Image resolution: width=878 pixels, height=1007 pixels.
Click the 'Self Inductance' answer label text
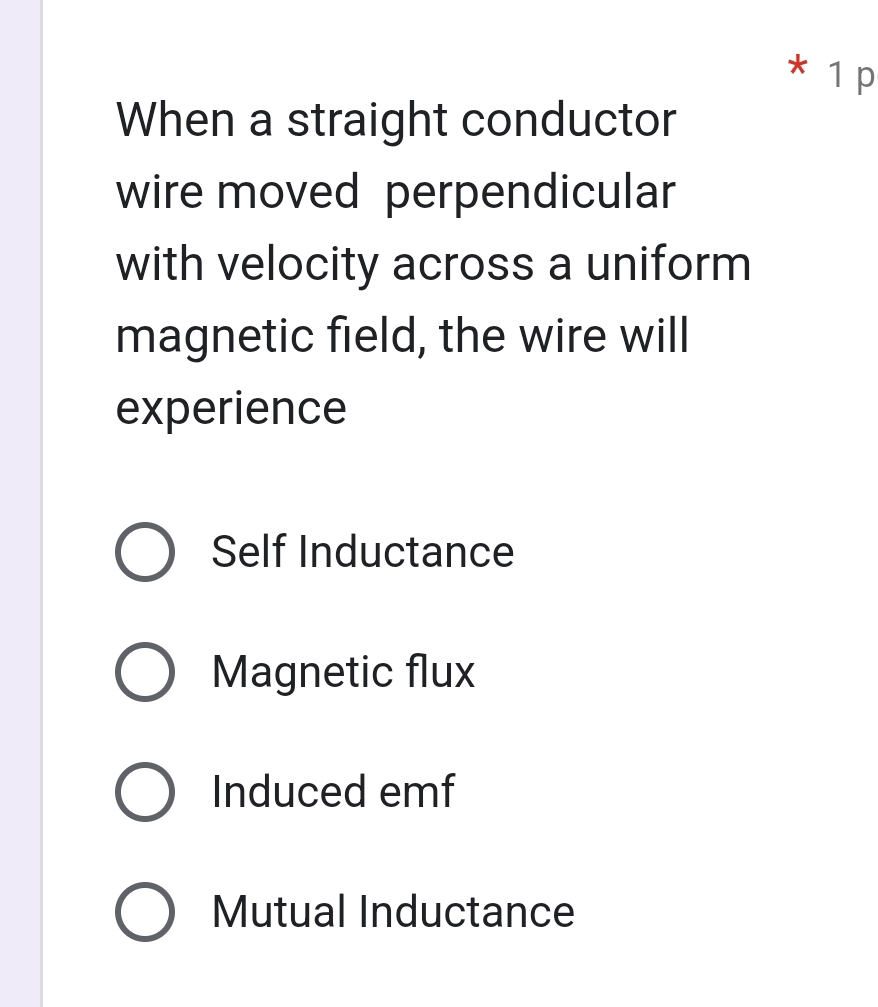pyautogui.click(x=363, y=552)
